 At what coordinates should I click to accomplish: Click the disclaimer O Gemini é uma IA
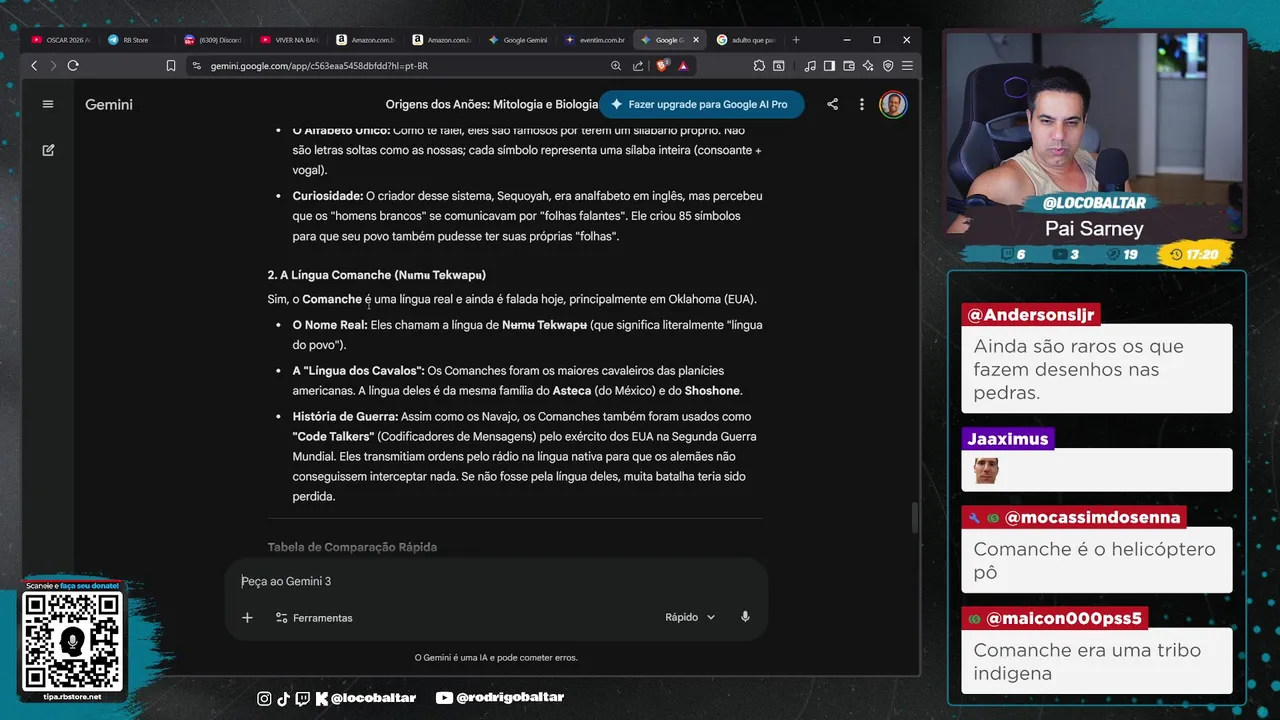coord(496,657)
